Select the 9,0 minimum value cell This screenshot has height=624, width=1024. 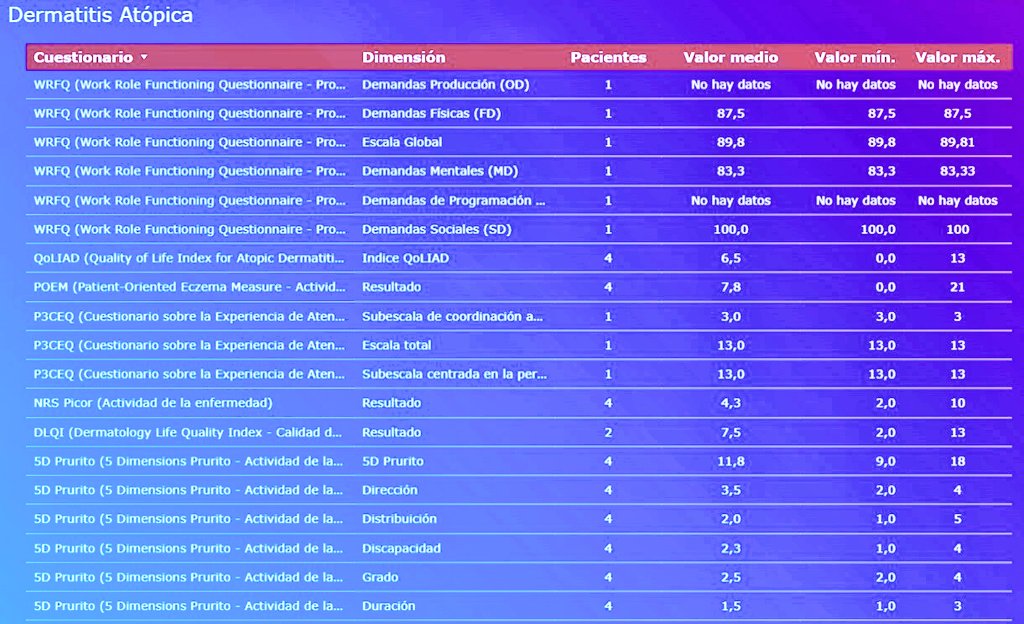[885, 461]
